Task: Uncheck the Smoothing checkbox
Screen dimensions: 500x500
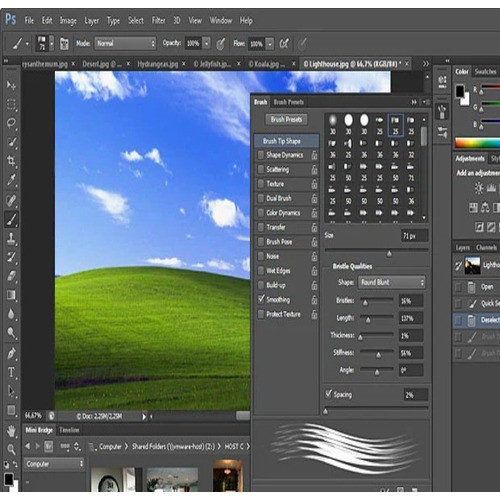Action: pyautogui.click(x=261, y=299)
